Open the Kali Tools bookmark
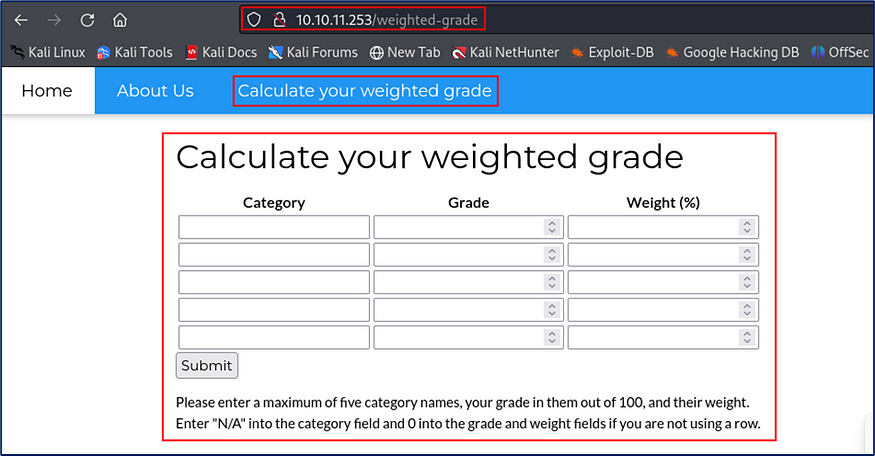This screenshot has height=456, width=875. click(x=134, y=52)
